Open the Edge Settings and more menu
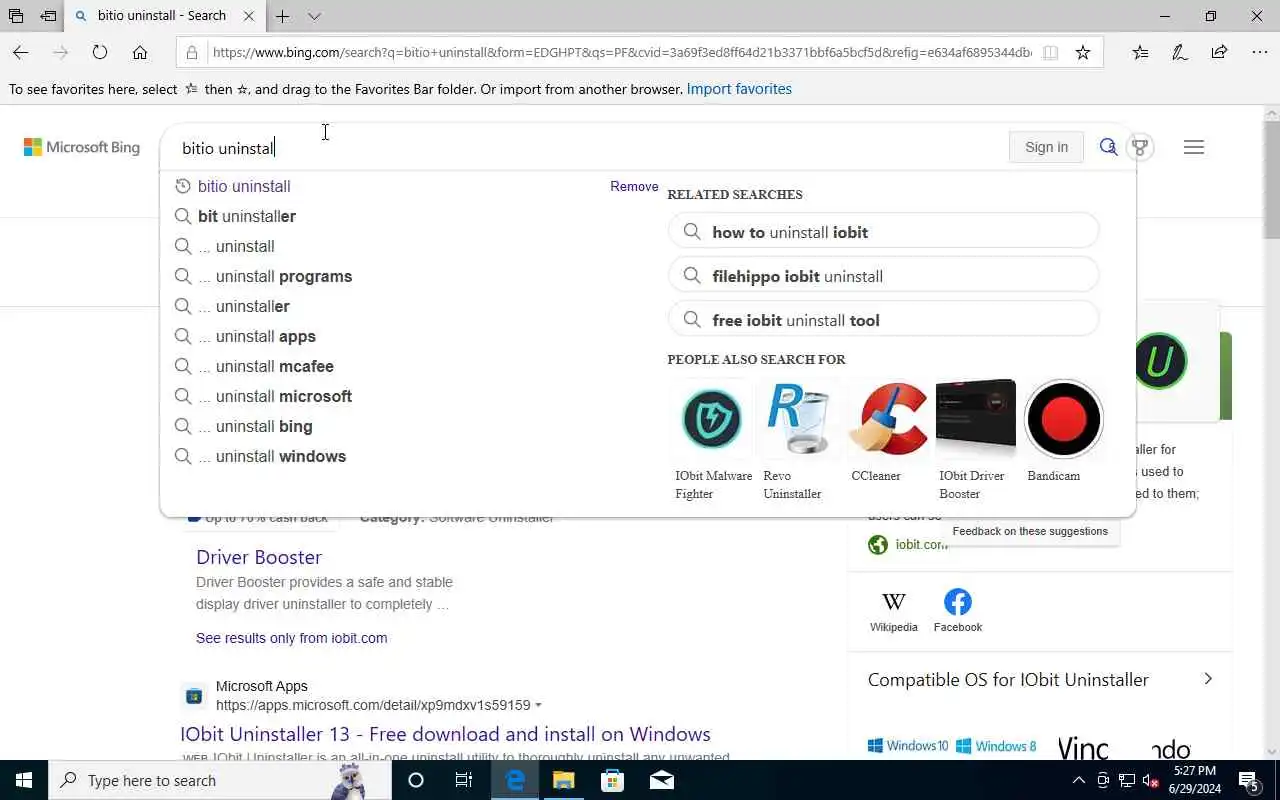The width and height of the screenshot is (1280, 800). (1259, 53)
